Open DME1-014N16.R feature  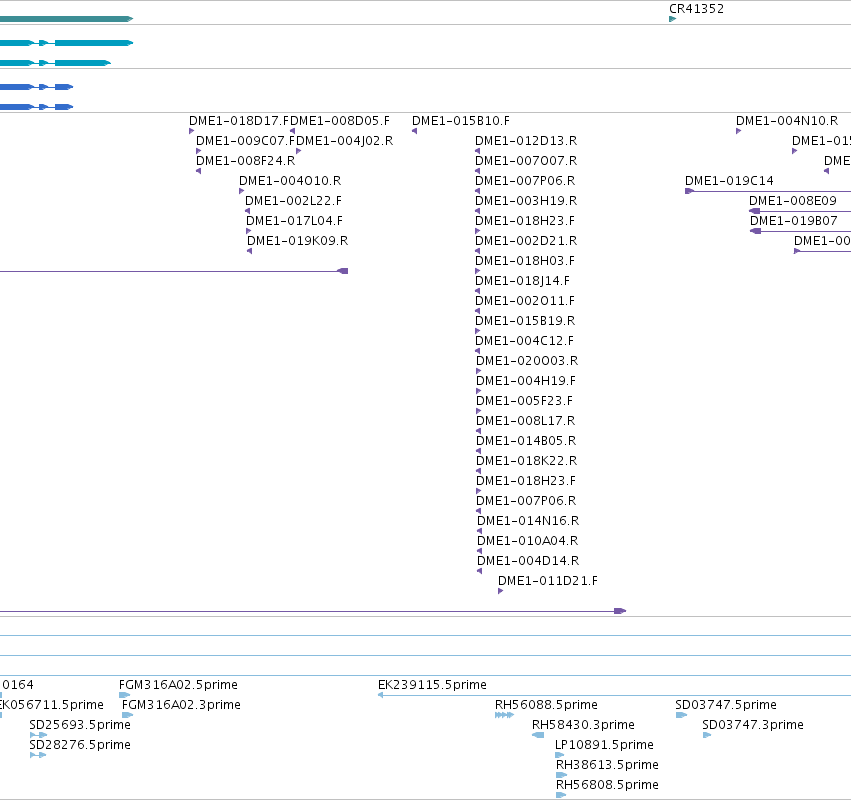click(x=528, y=521)
